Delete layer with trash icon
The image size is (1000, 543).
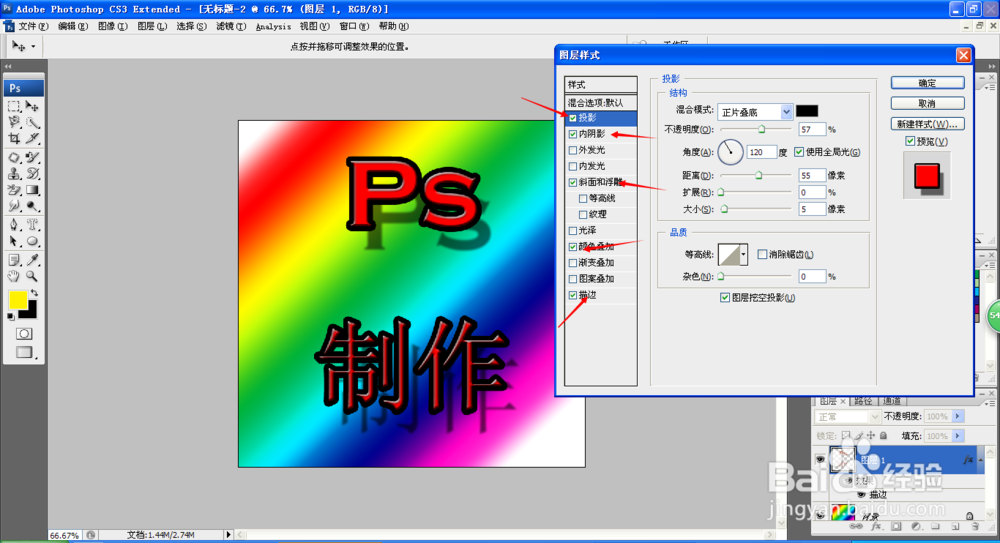(x=974, y=527)
